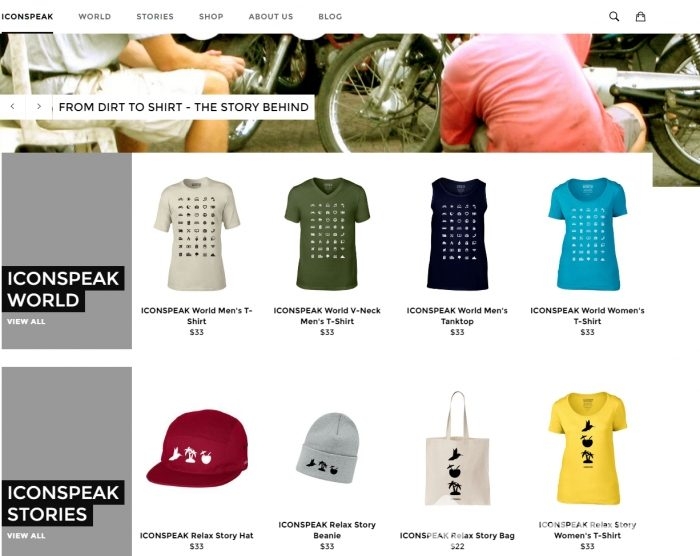Click the ICONSPEAK Relax Story Bag title
Viewport: 700px width, 556px height.
click(457, 535)
